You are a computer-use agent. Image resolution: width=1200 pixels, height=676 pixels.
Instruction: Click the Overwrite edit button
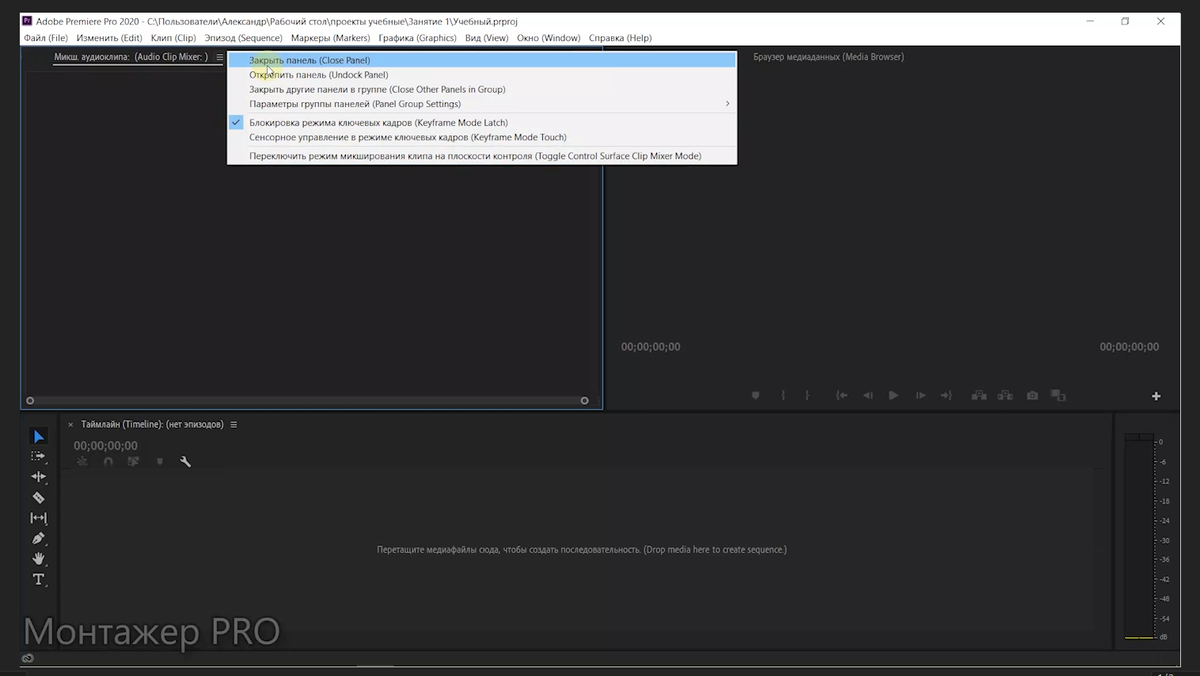(1005, 396)
